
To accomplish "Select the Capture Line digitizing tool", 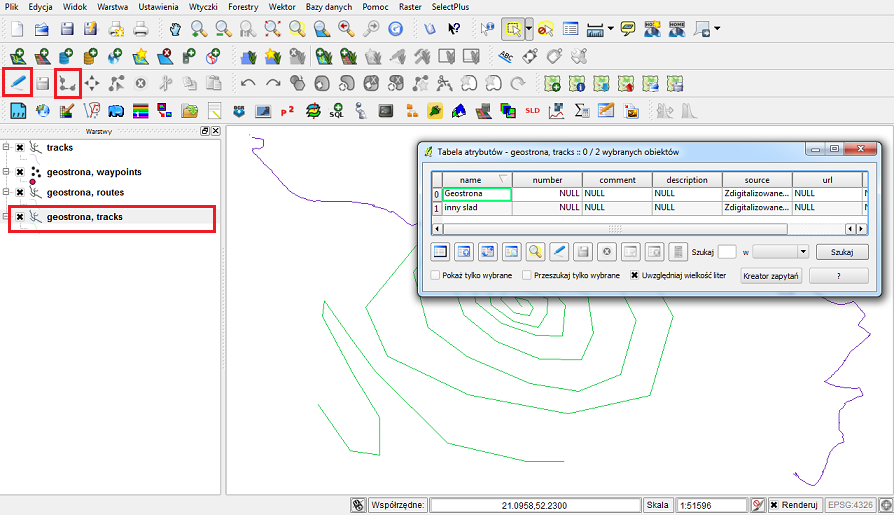I will tap(68, 84).
